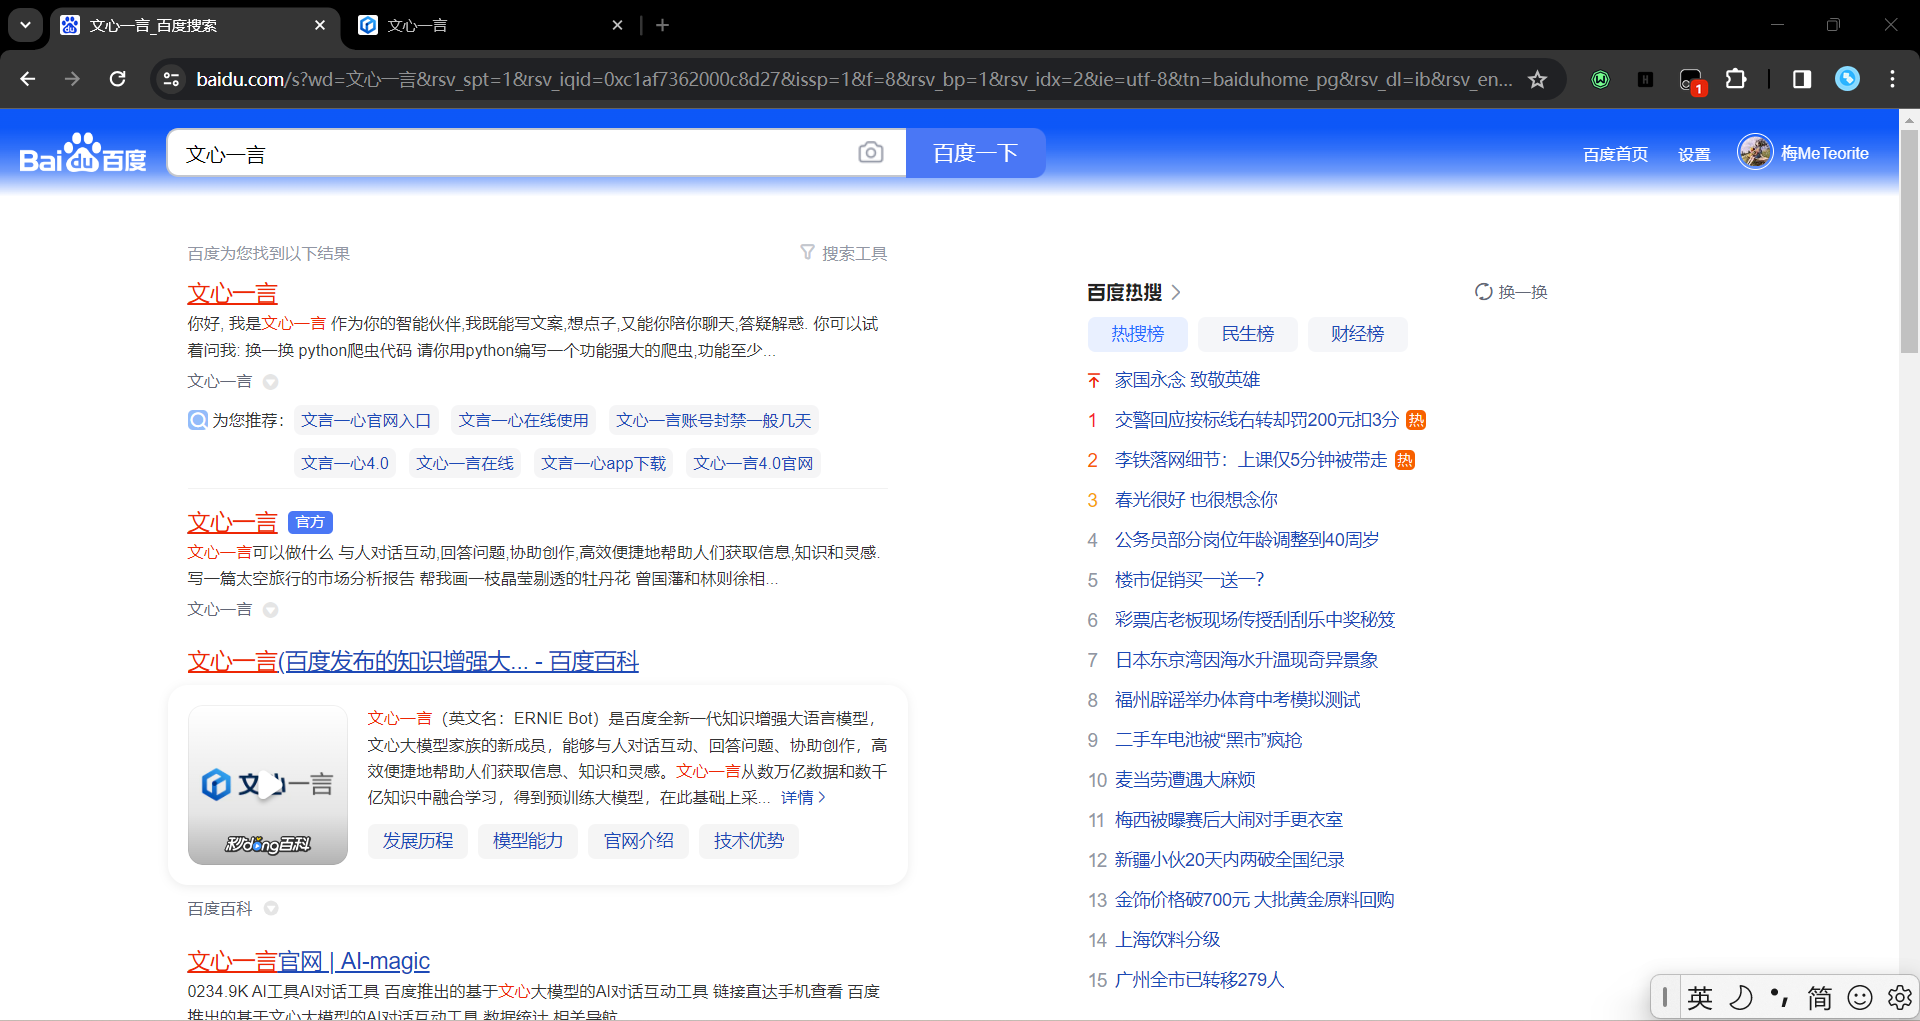Open Chrome profile avatar
The height and width of the screenshot is (1021, 1920).
[1847, 79]
